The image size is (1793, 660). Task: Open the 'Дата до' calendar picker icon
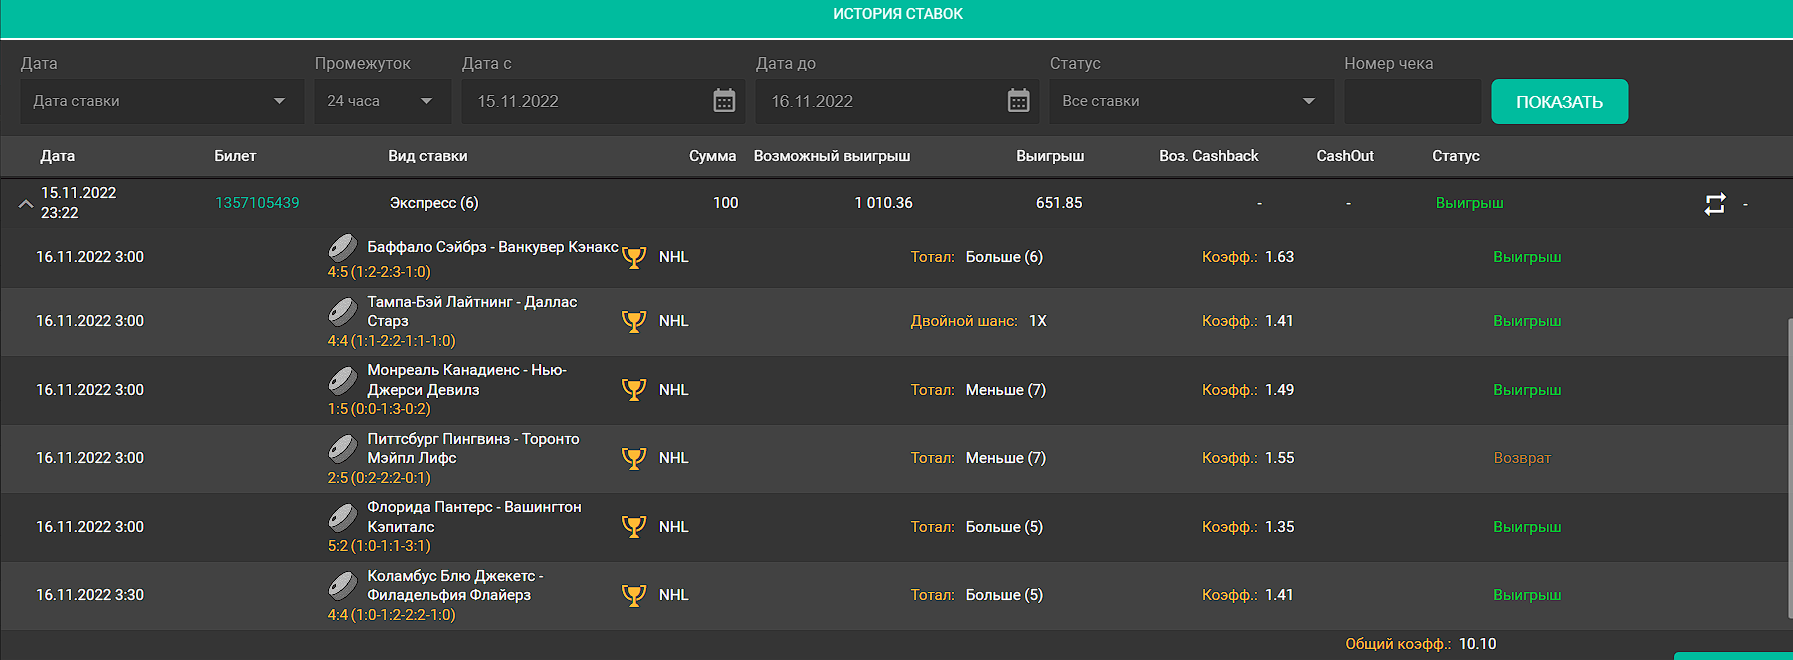click(1018, 101)
